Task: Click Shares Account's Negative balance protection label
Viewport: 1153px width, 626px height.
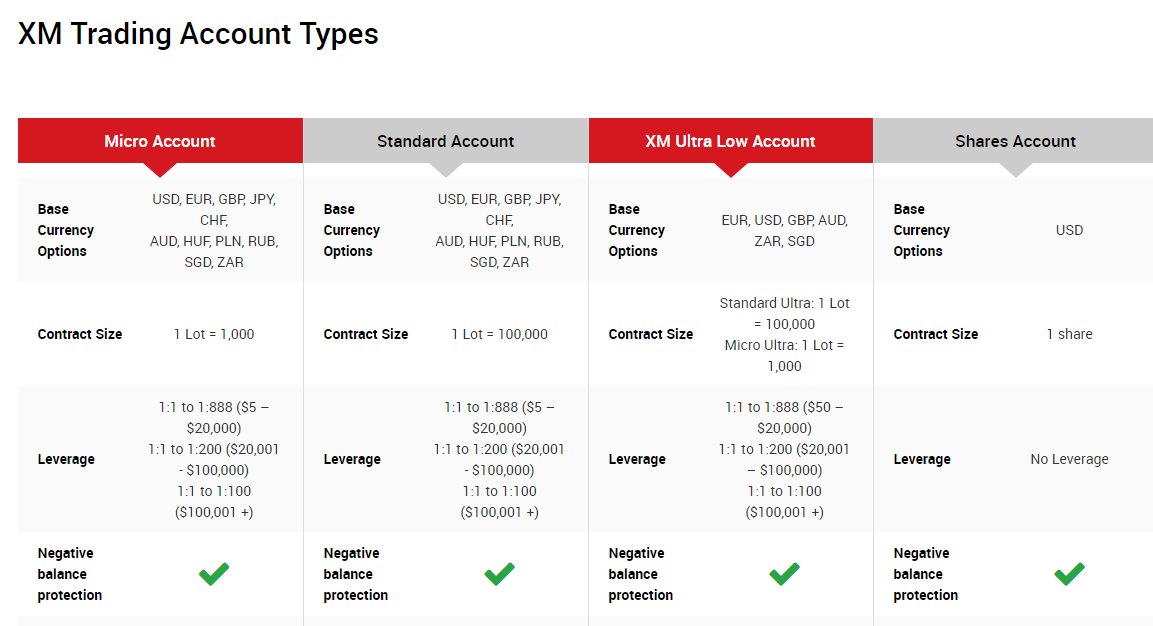Action: (926, 574)
